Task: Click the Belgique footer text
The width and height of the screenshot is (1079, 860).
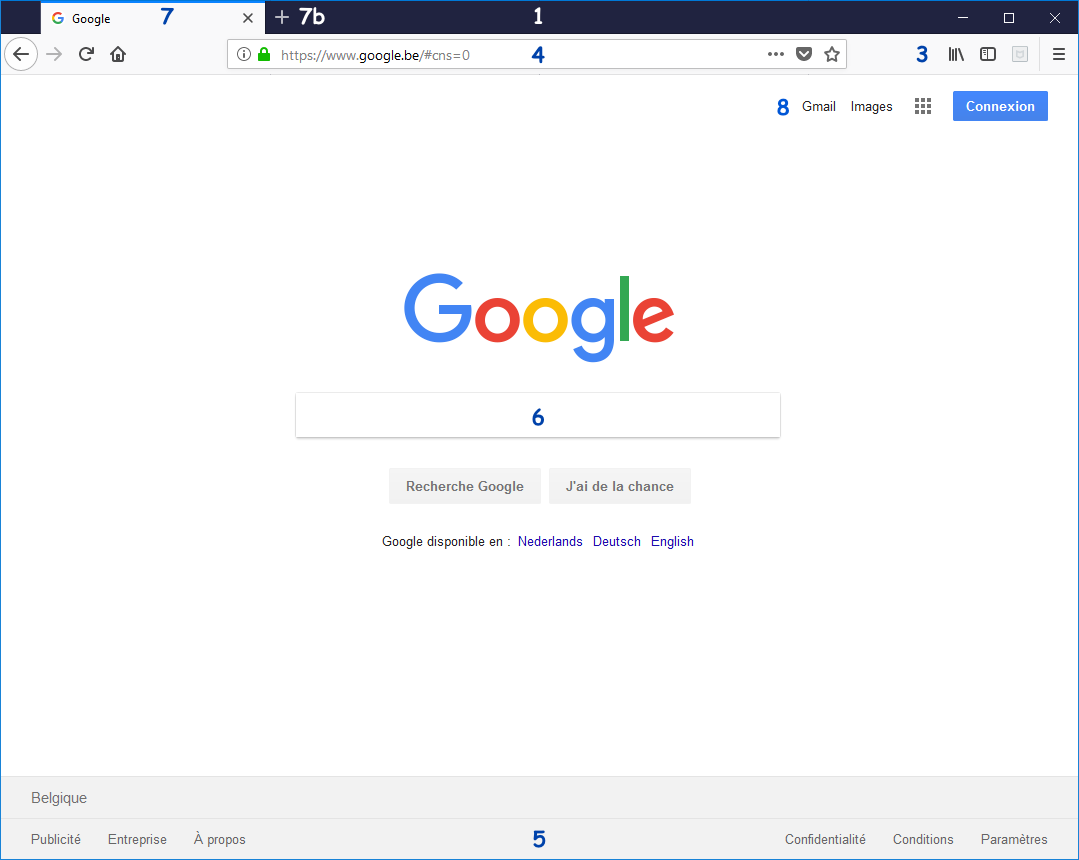Action: 59,798
